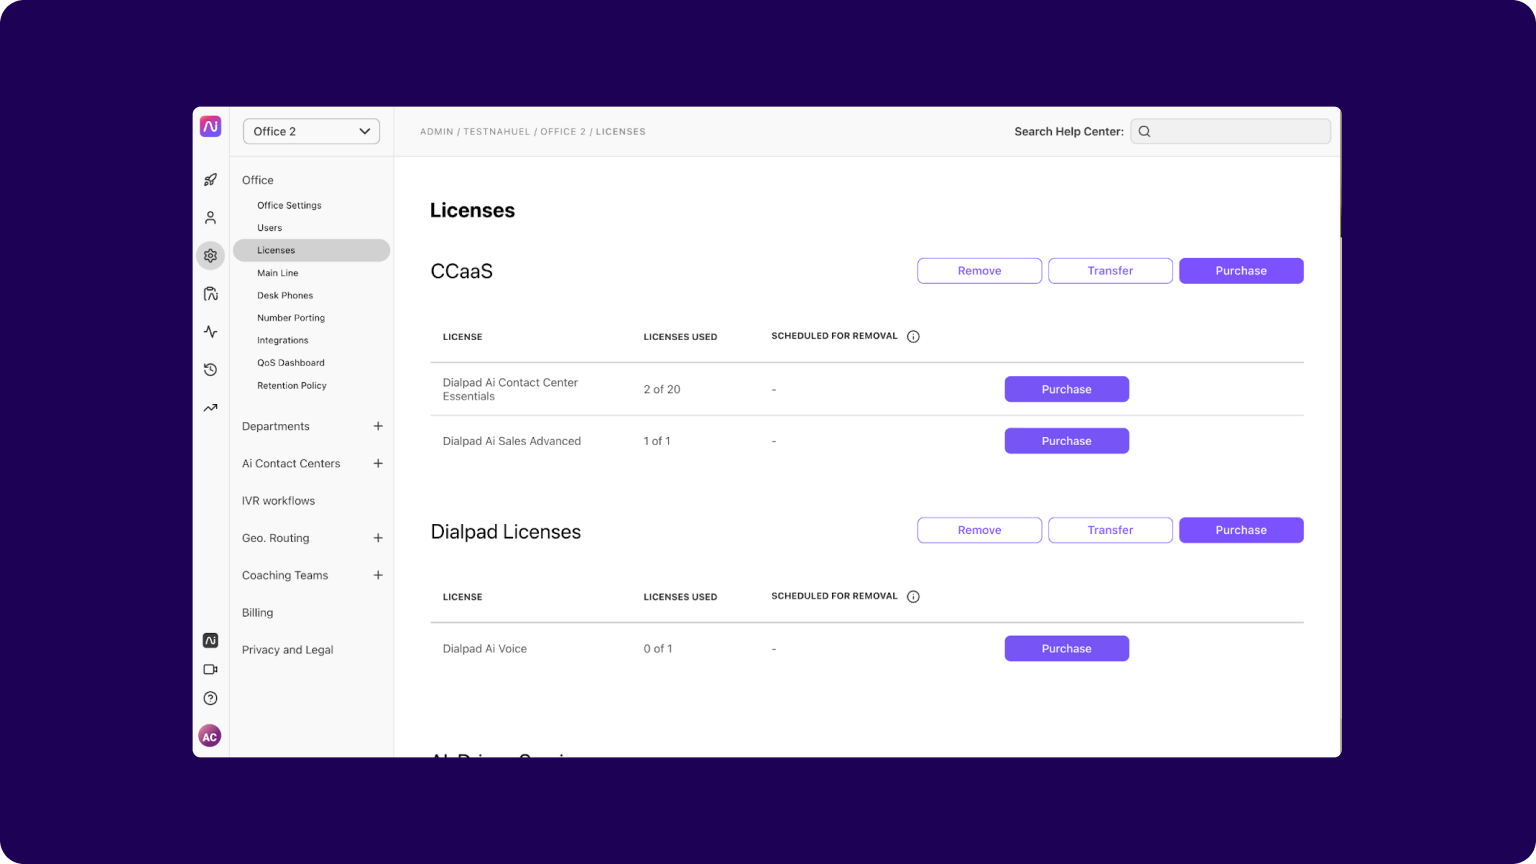This screenshot has width=1536, height=864.
Task: Open the call history clock icon
Action: tap(210, 369)
